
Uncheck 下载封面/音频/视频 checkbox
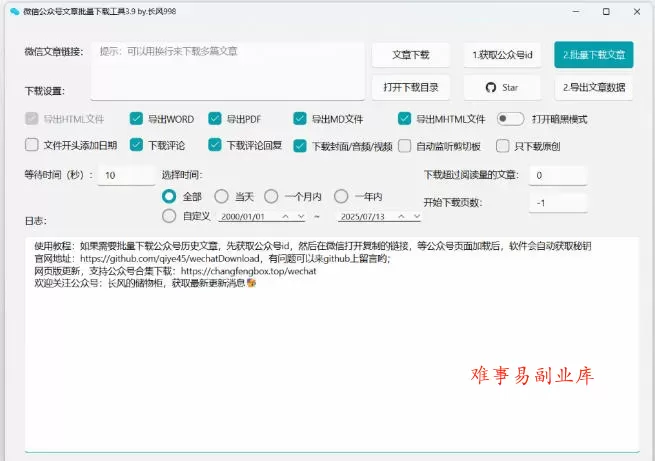pos(300,146)
